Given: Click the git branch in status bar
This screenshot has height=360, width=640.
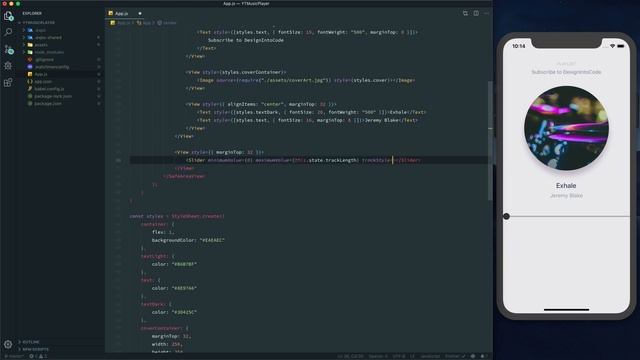Looking at the screenshot, I should (x=14, y=356).
